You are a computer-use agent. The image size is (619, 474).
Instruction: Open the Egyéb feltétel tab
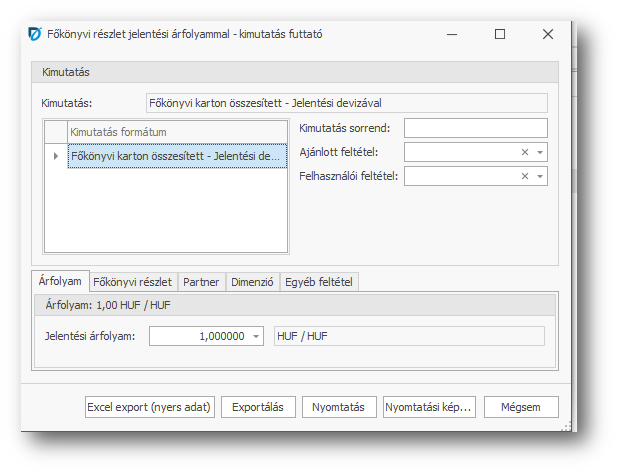tap(319, 282)
